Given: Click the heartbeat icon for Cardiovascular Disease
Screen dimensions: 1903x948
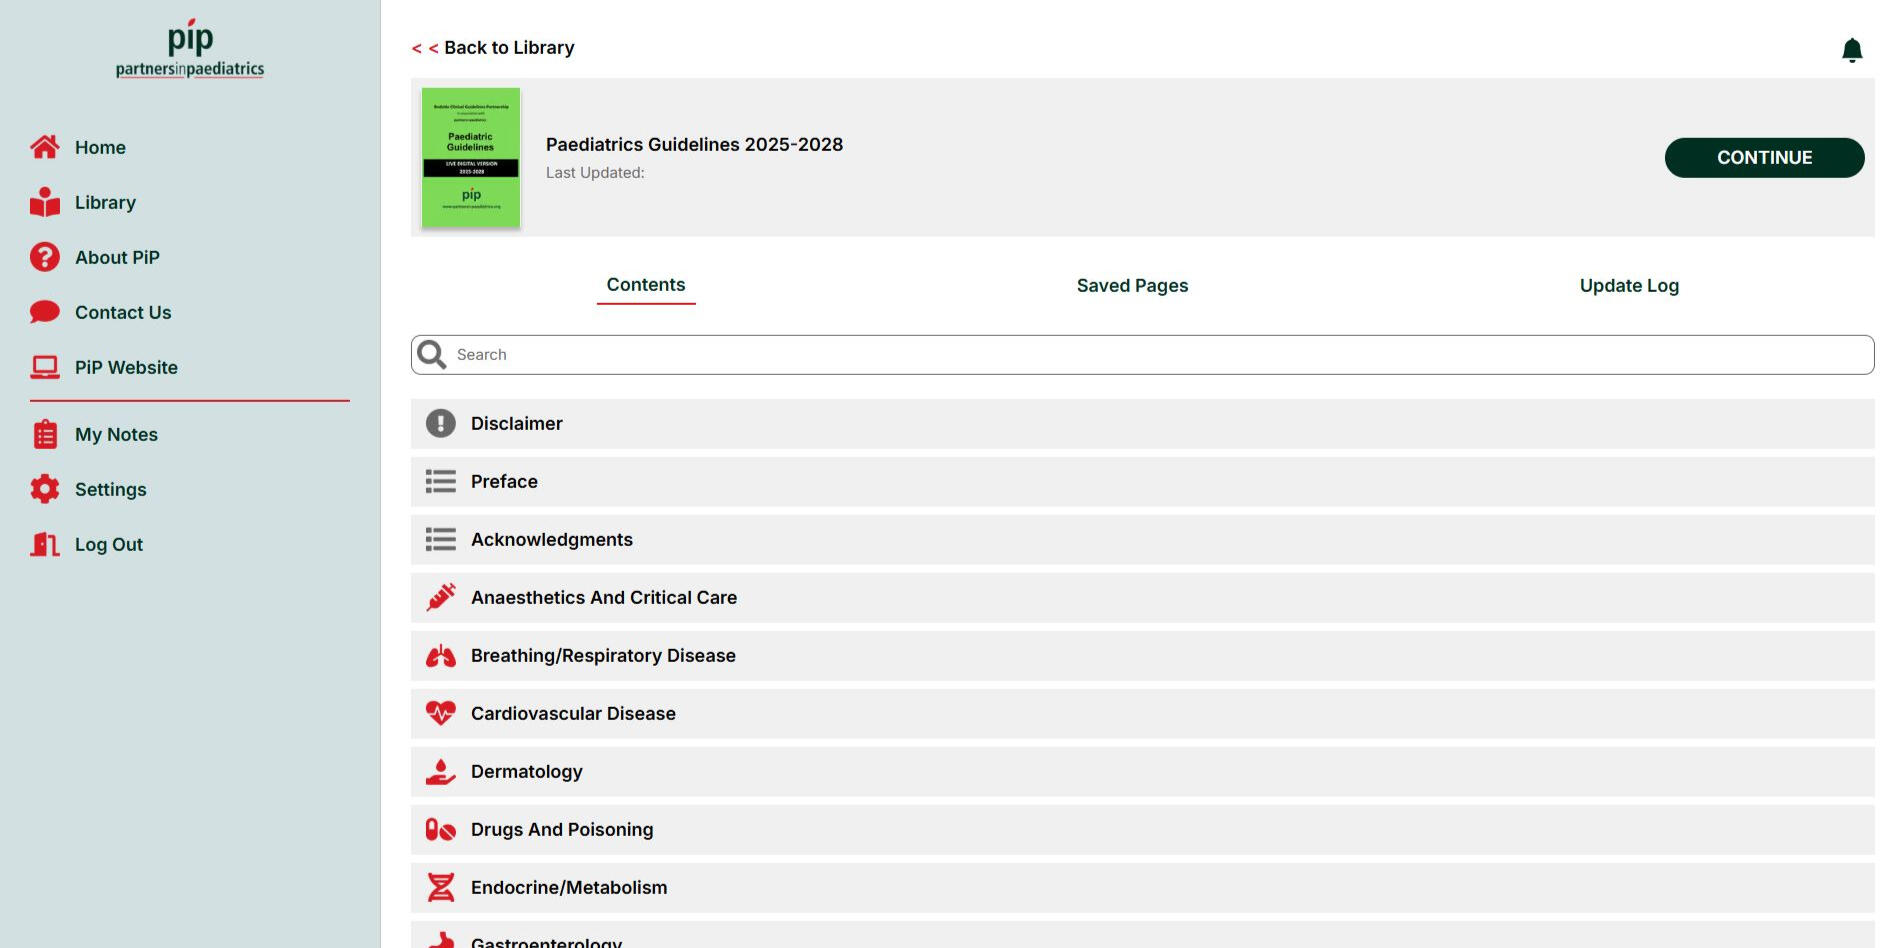Looking at the screenshot, I should (440, 713).
